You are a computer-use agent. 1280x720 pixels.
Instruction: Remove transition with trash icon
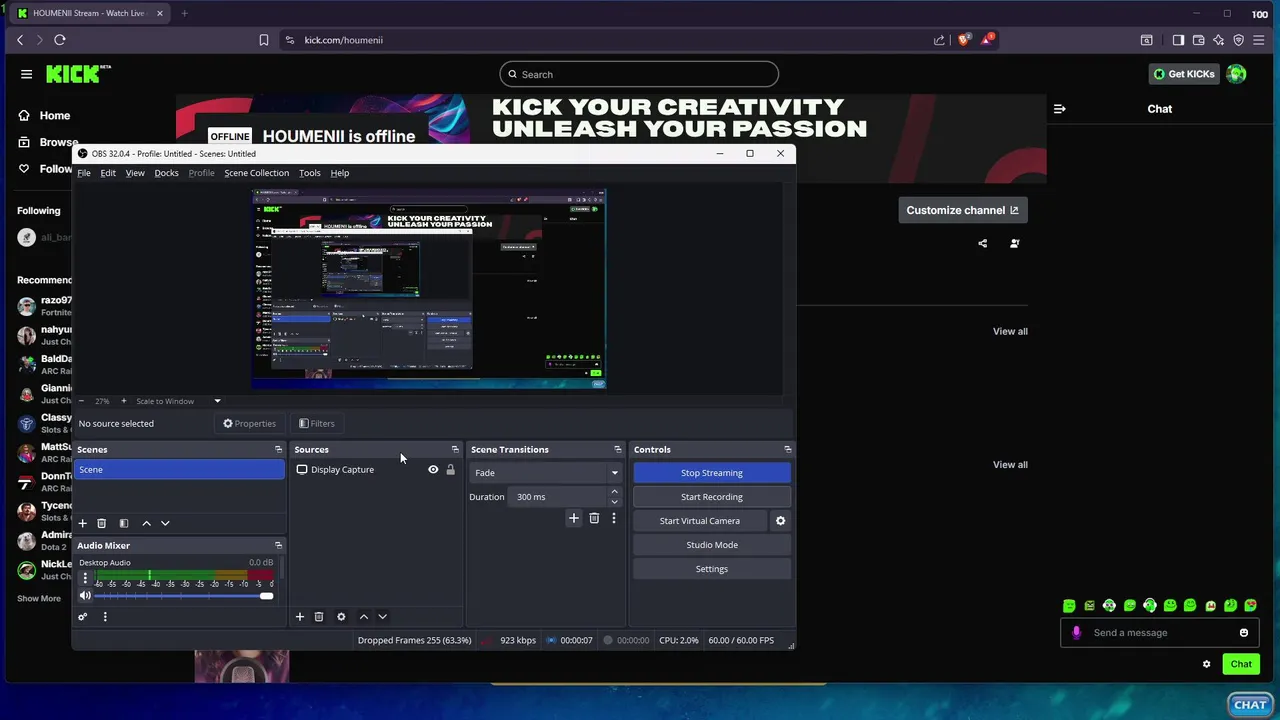(x=594, y=518)
